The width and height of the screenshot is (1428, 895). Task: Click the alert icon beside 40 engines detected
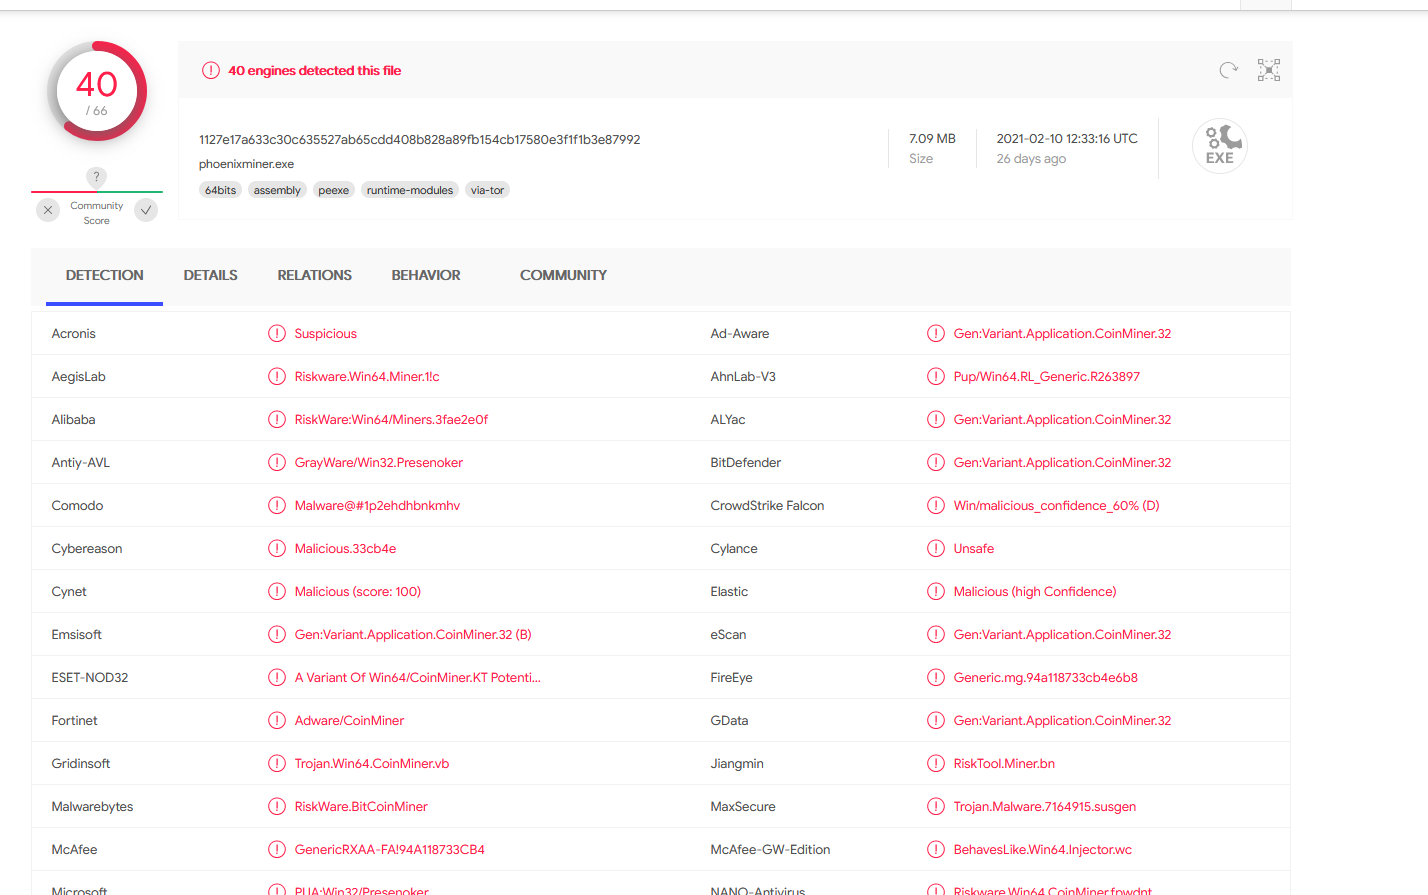(211, 71)
